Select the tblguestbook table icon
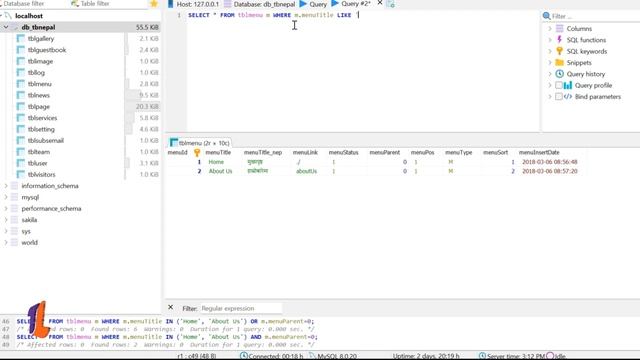 point(20,50)
